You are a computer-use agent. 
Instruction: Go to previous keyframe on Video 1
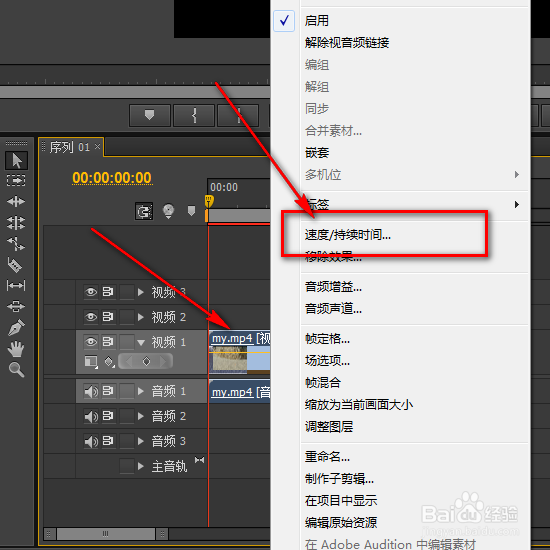(129, 361)
